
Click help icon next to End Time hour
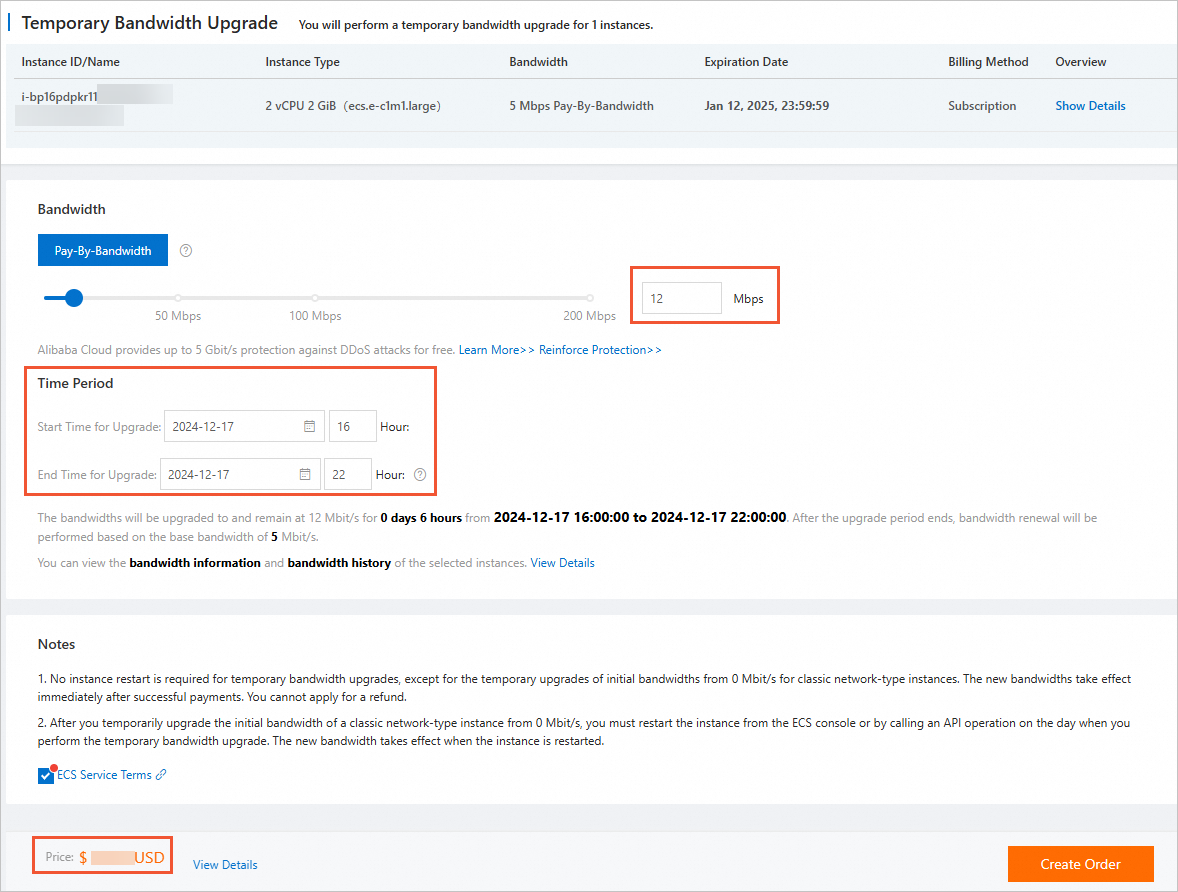tap(420, 474)
